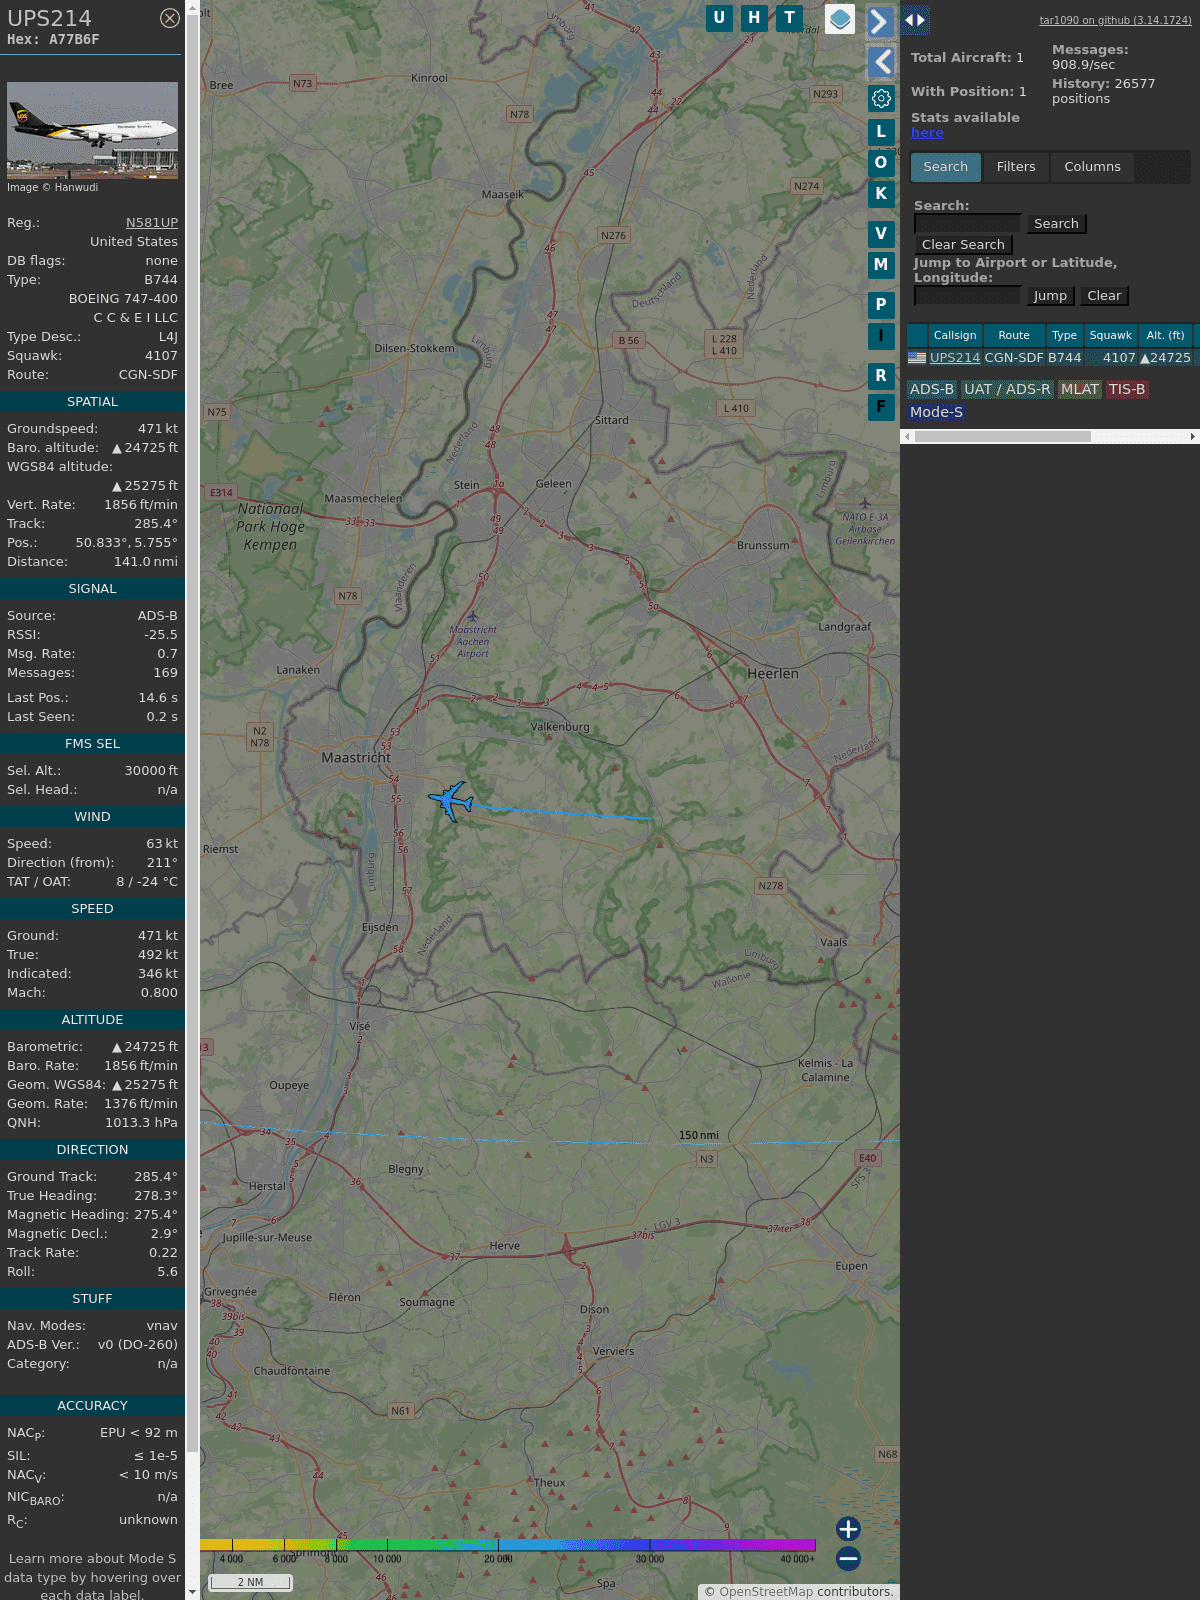
Task: Click the left-pointing chevron map button
Action: [881, 62]
